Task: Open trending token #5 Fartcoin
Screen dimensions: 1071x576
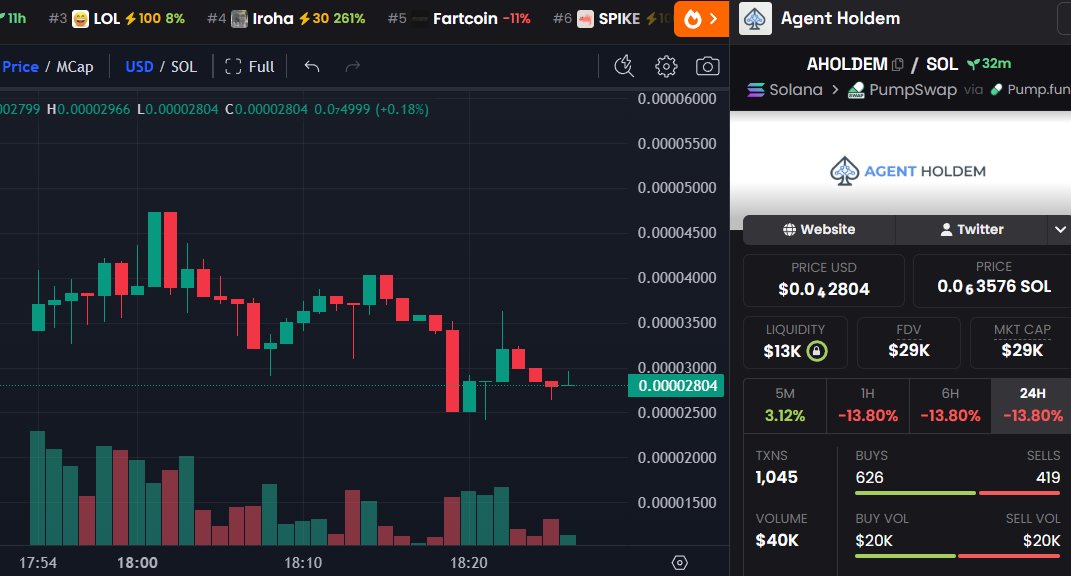Action: coord(459,18)
